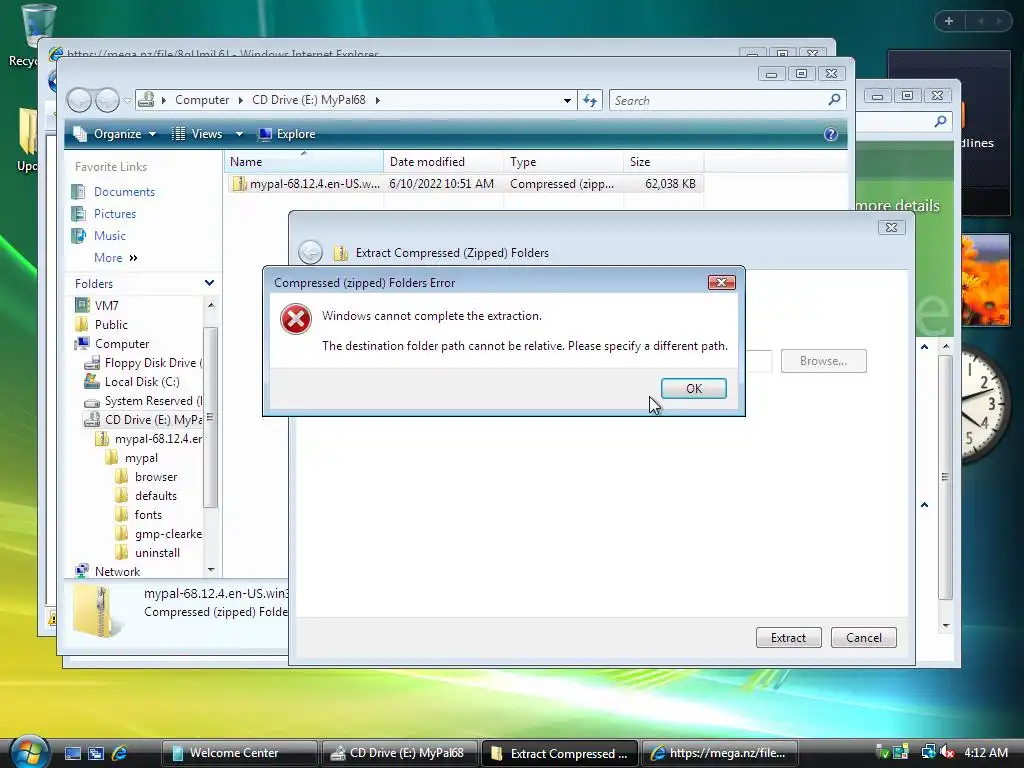Image resolution: width=1024 pixels, height=768 pixels.
Task: Collapse the Folders pane chevron
Action: (x=209, y=283)
